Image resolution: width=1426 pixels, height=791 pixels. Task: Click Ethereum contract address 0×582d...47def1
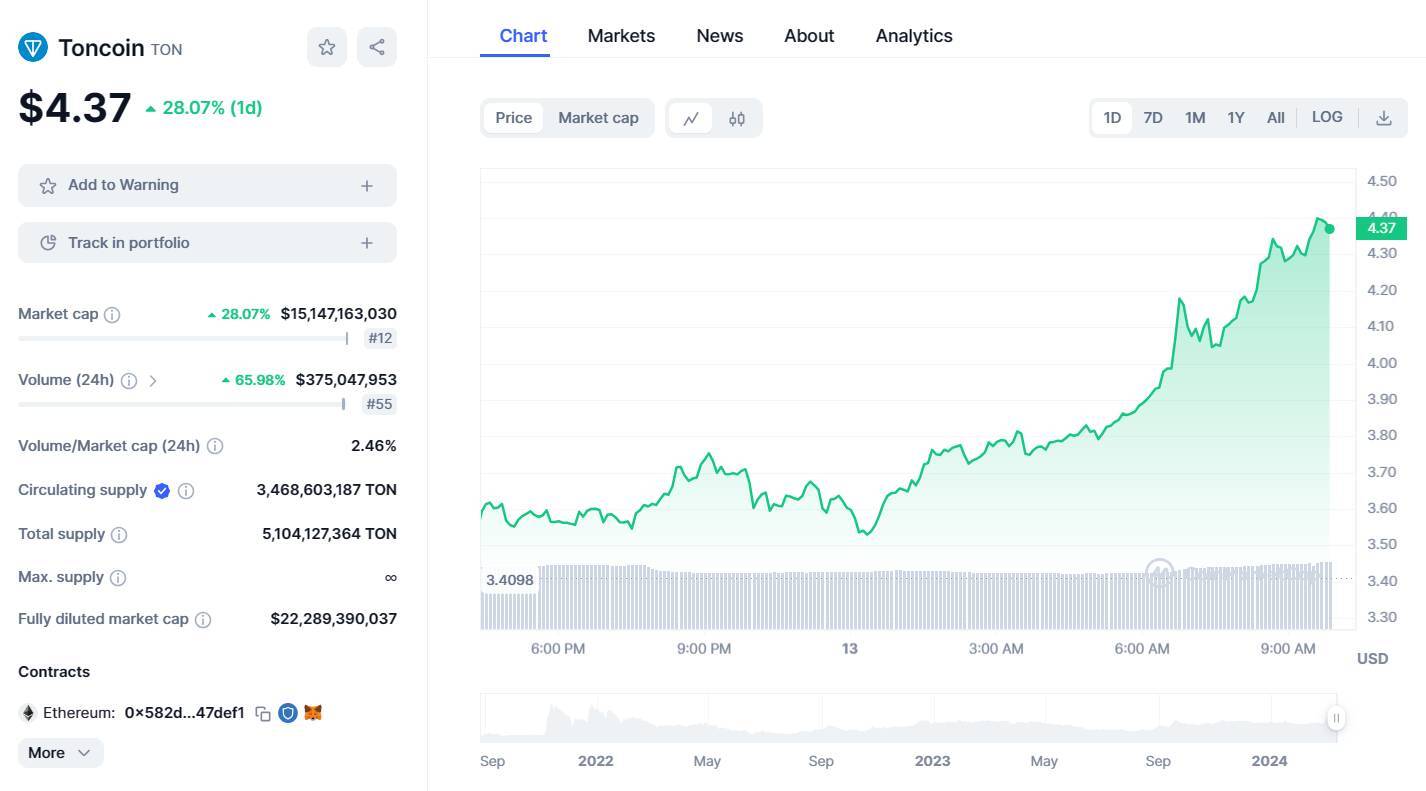(x=185, y=713)
